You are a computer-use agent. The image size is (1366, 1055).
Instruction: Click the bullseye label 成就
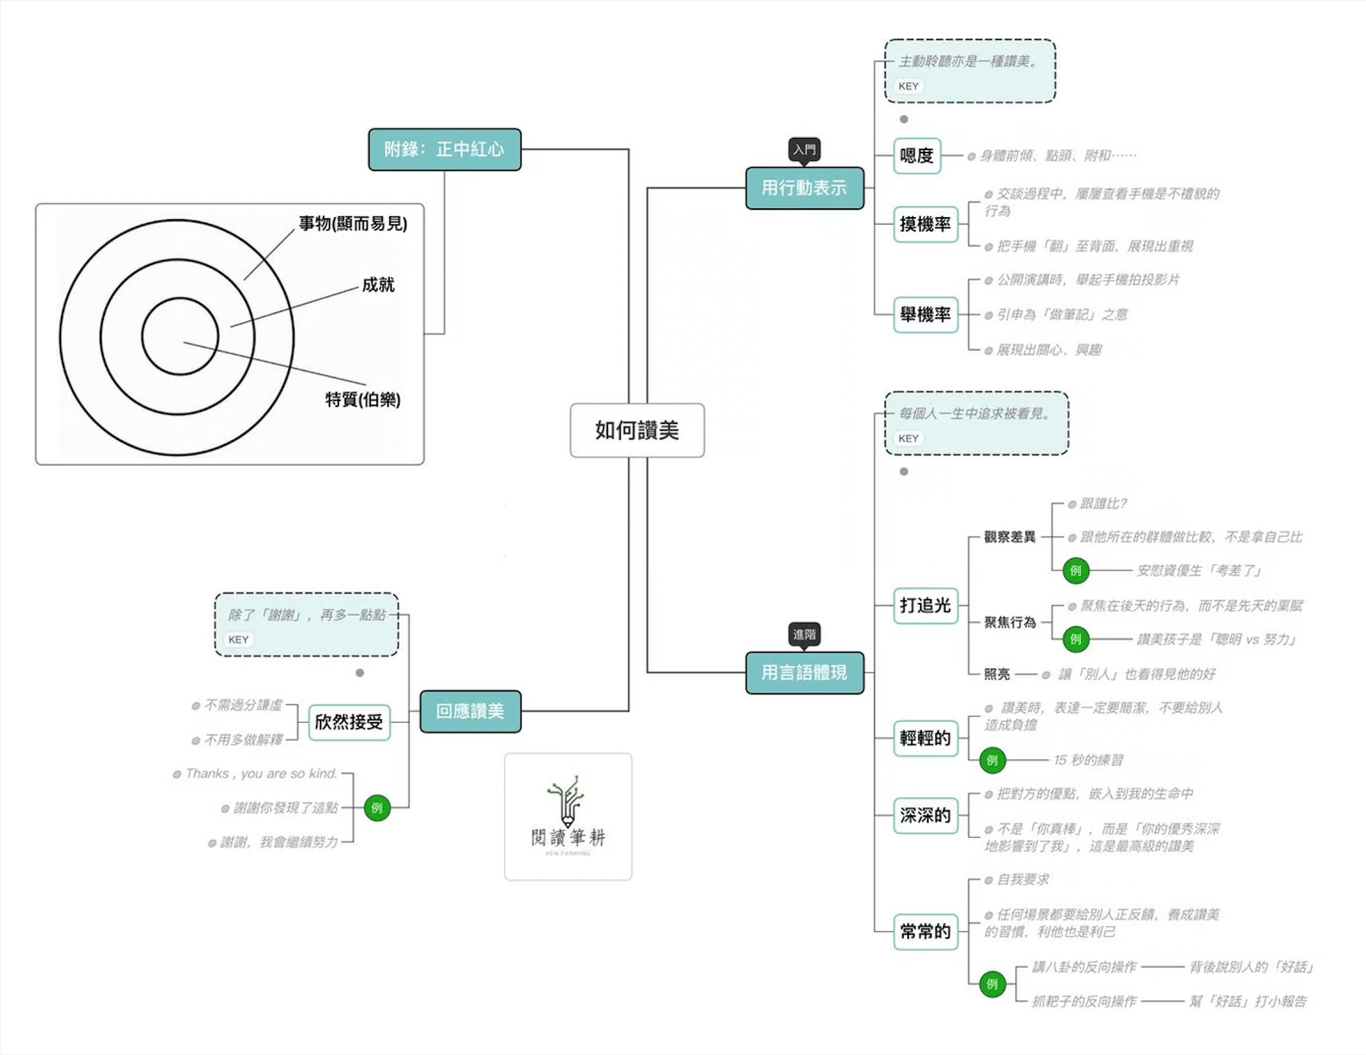coord(378,285)
